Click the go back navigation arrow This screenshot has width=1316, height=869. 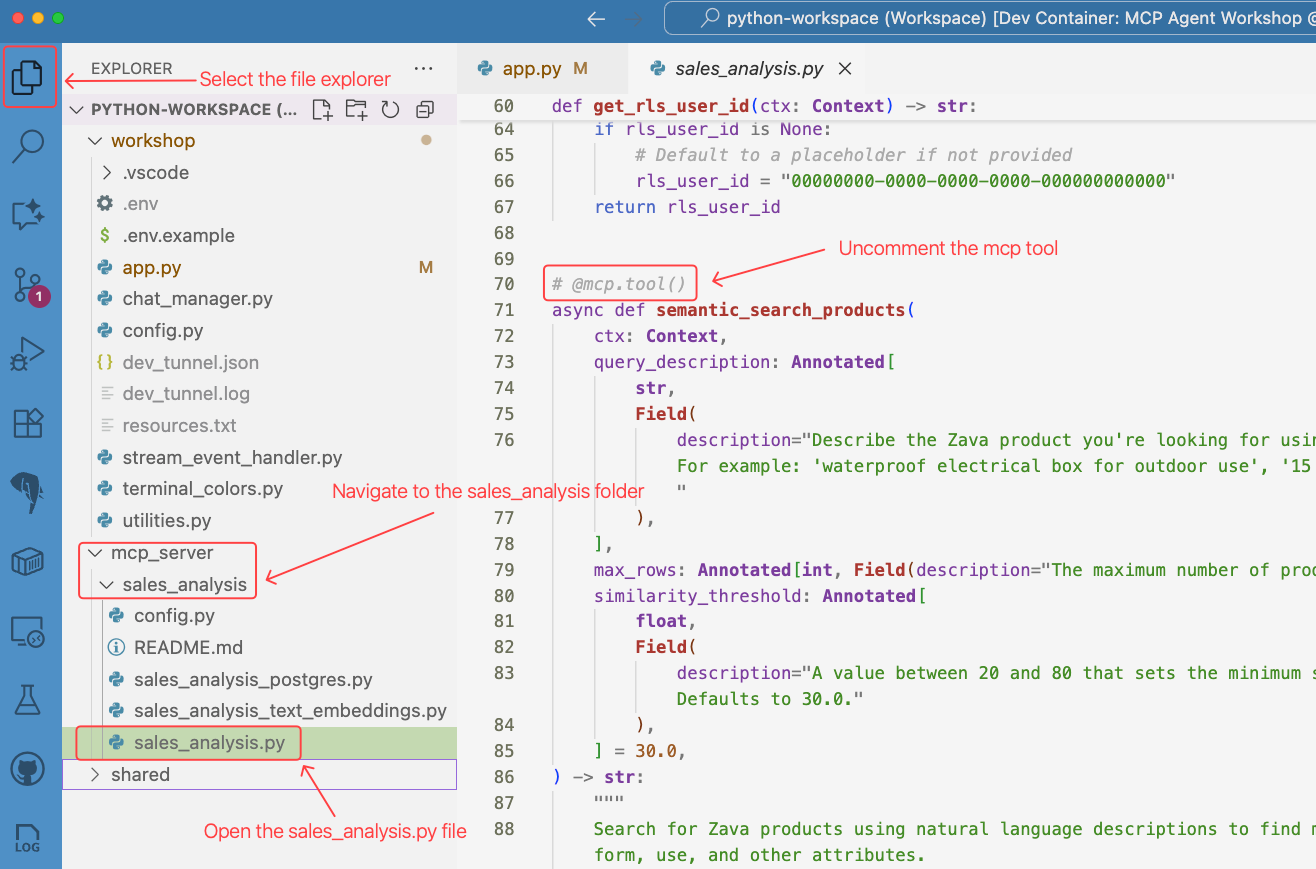(597, 19)
